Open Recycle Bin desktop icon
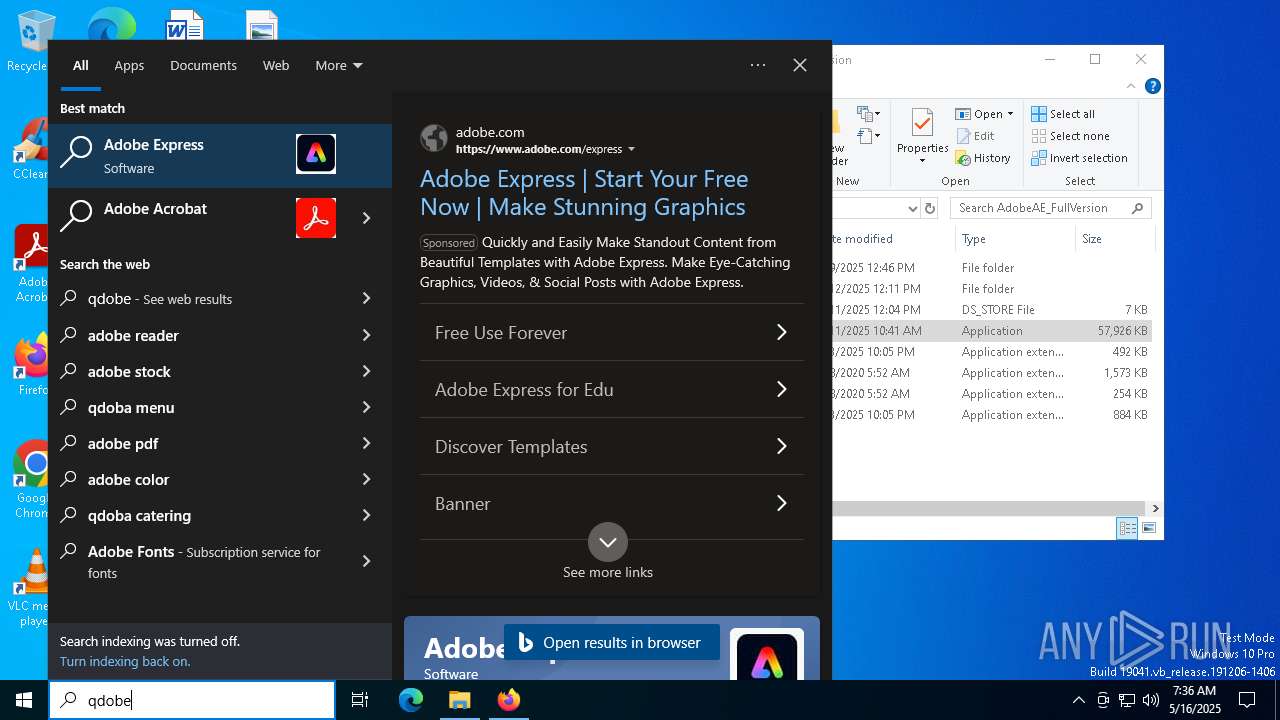The width and height of the screenshot is (1280, 720). click(30, 42)
